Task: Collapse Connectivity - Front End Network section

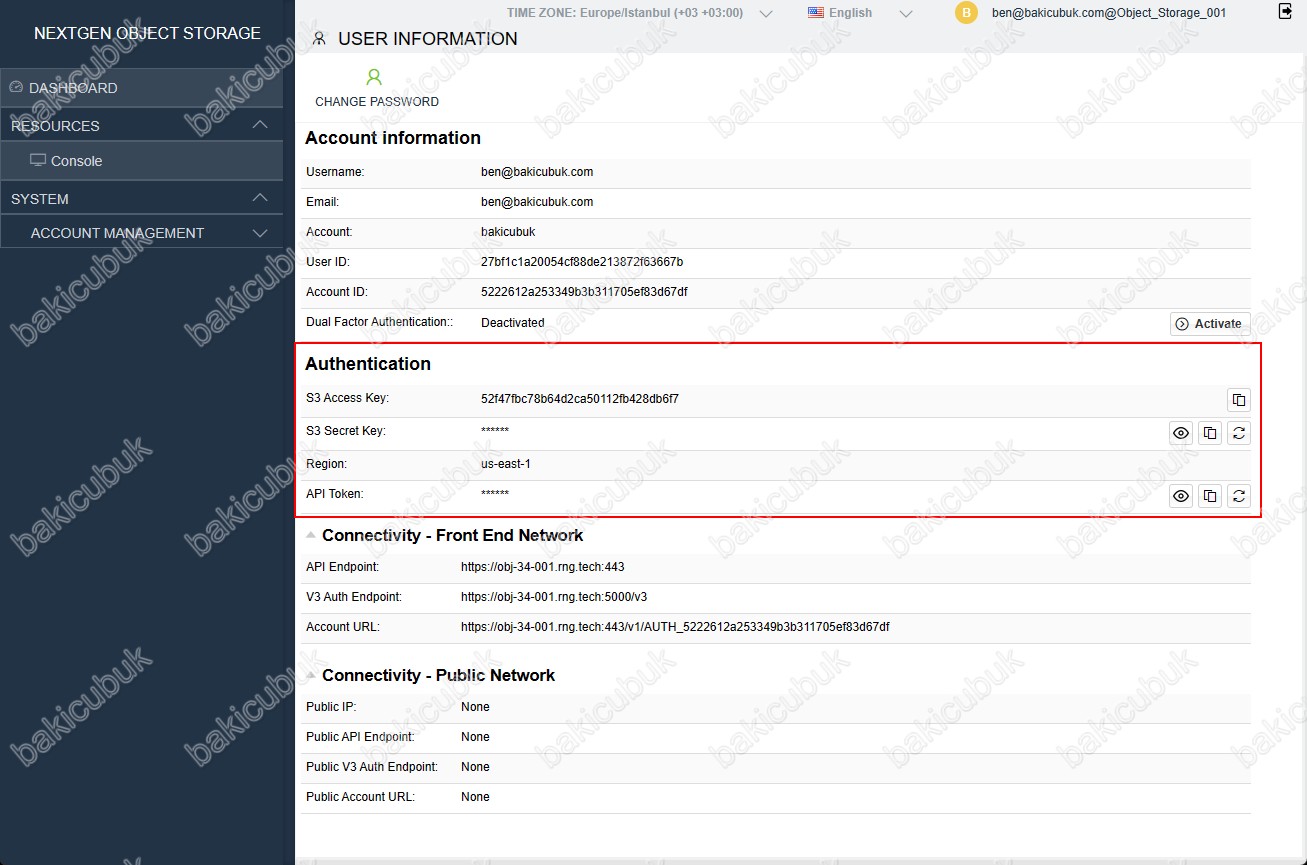Action: tap(311, 535)
